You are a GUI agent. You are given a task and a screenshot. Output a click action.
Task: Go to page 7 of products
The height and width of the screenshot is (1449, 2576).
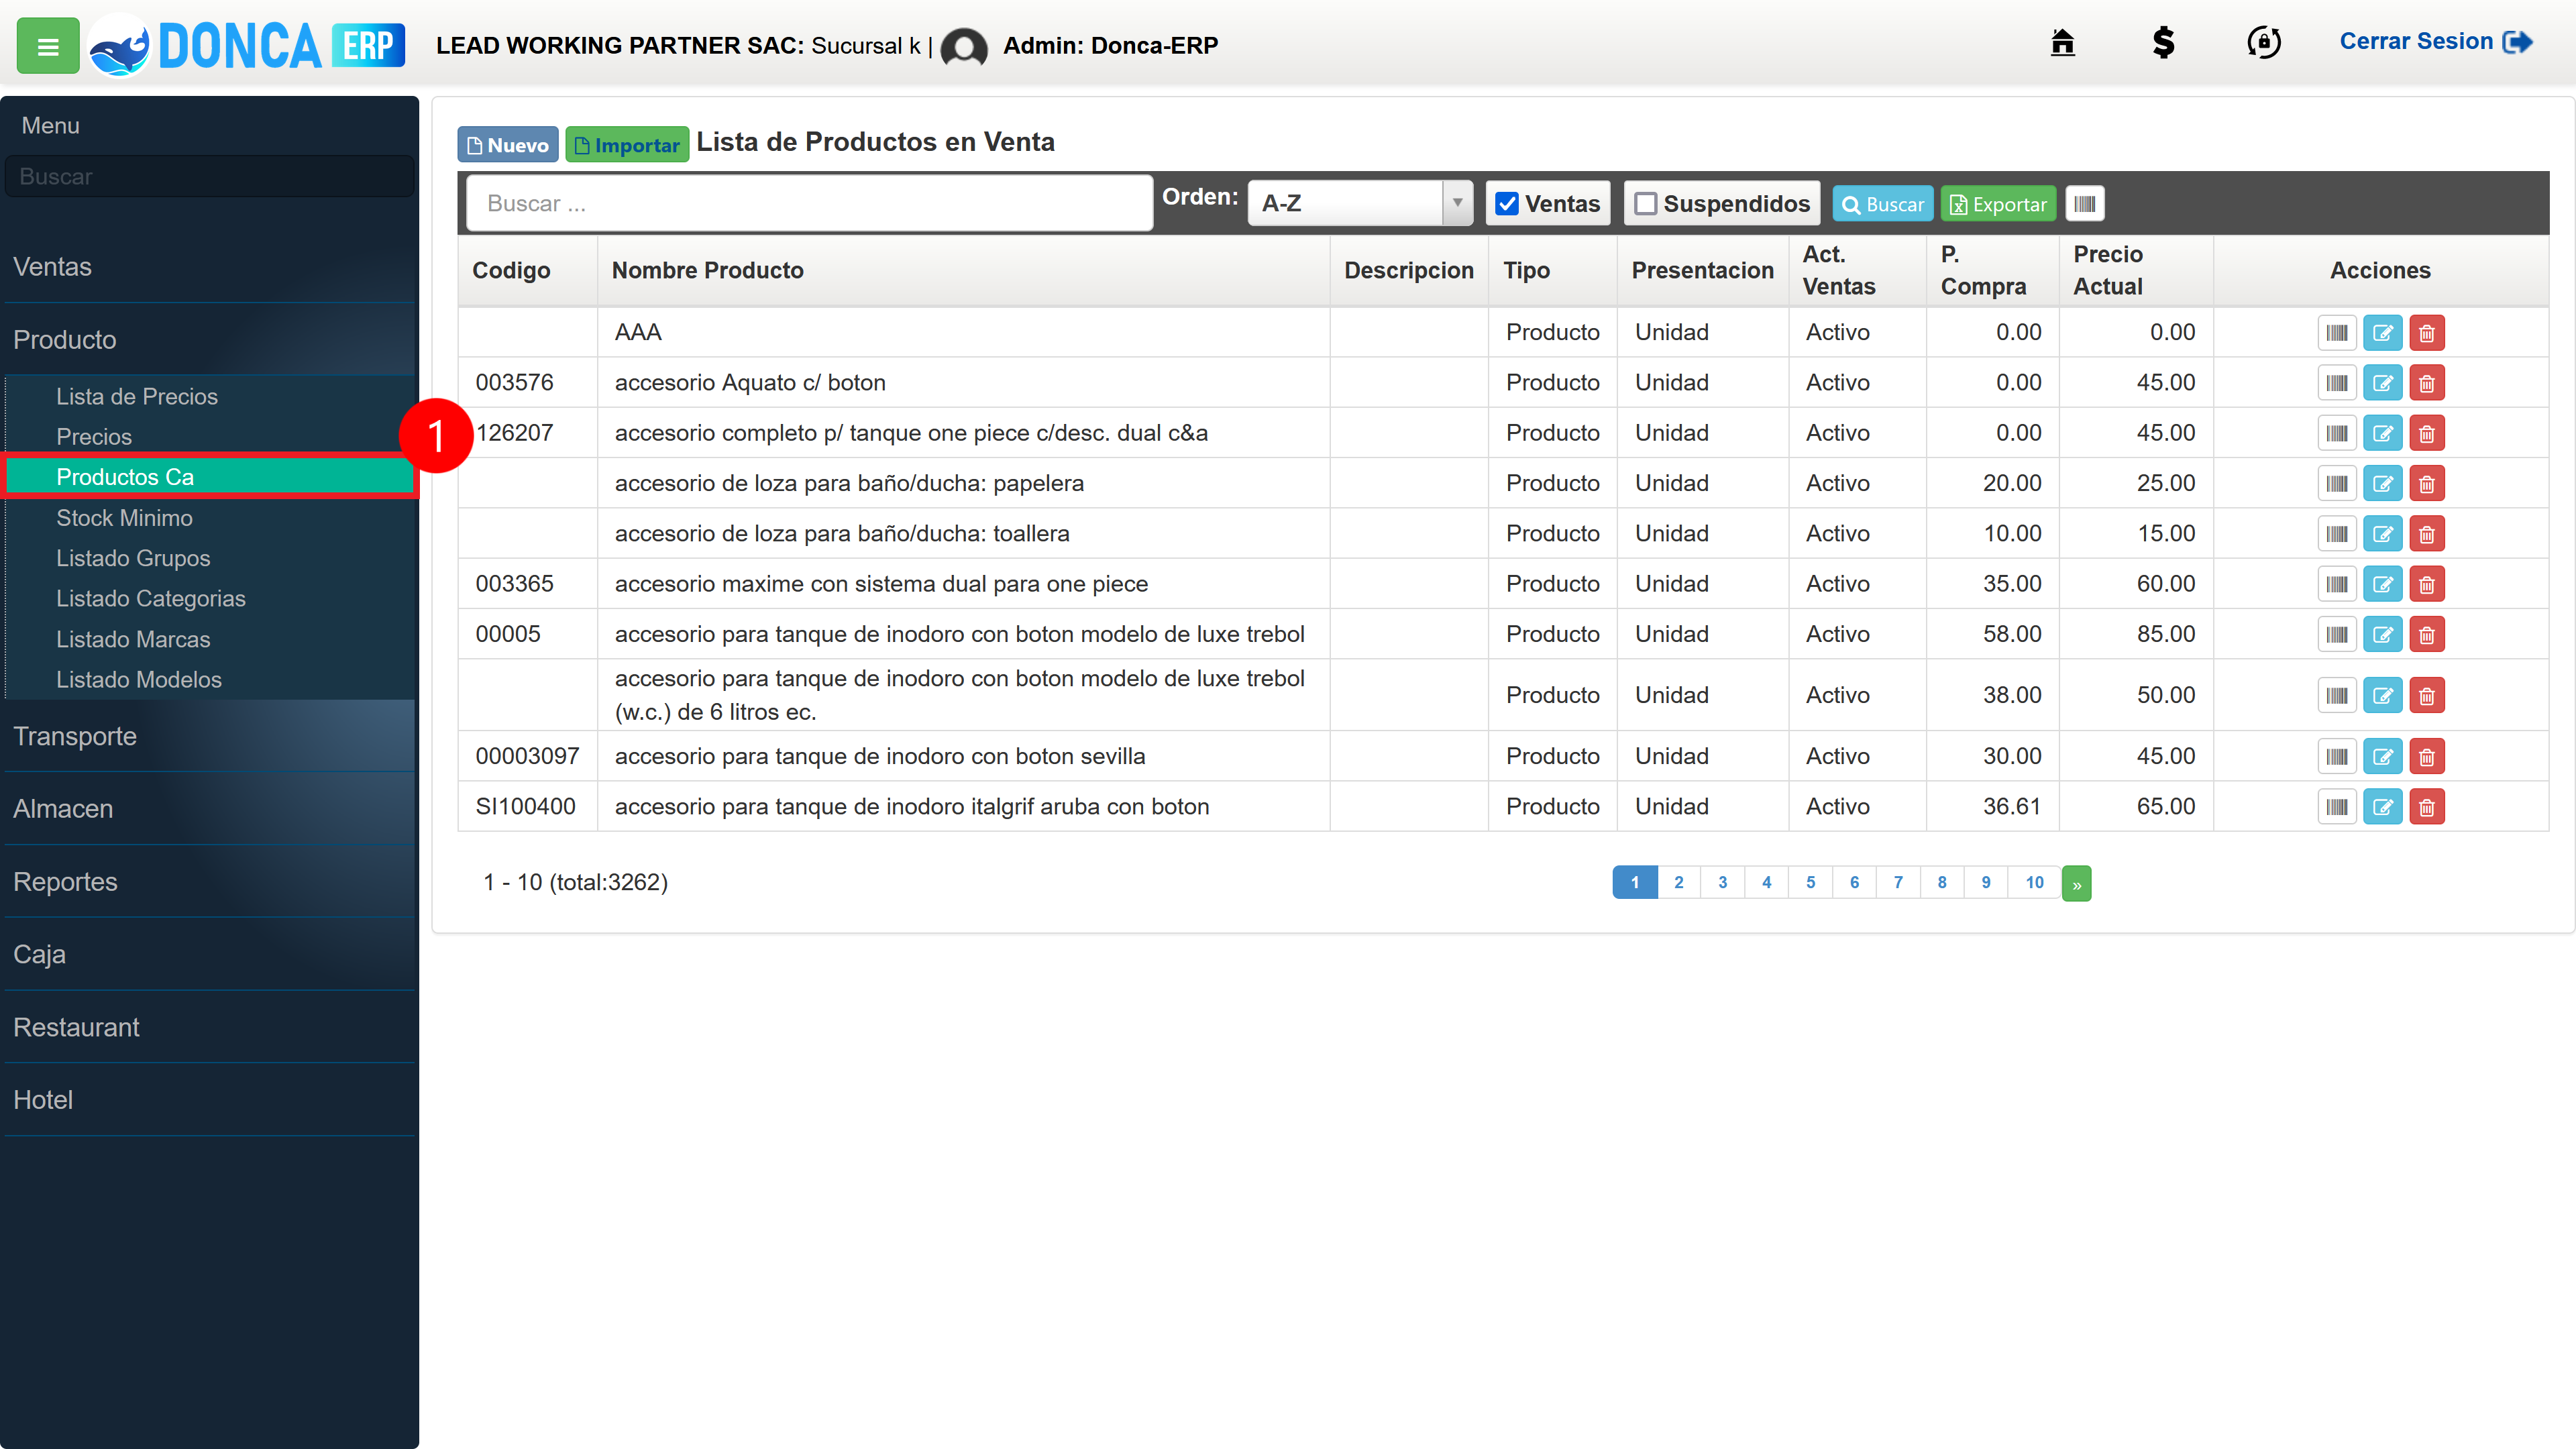tap(1898, 882)
